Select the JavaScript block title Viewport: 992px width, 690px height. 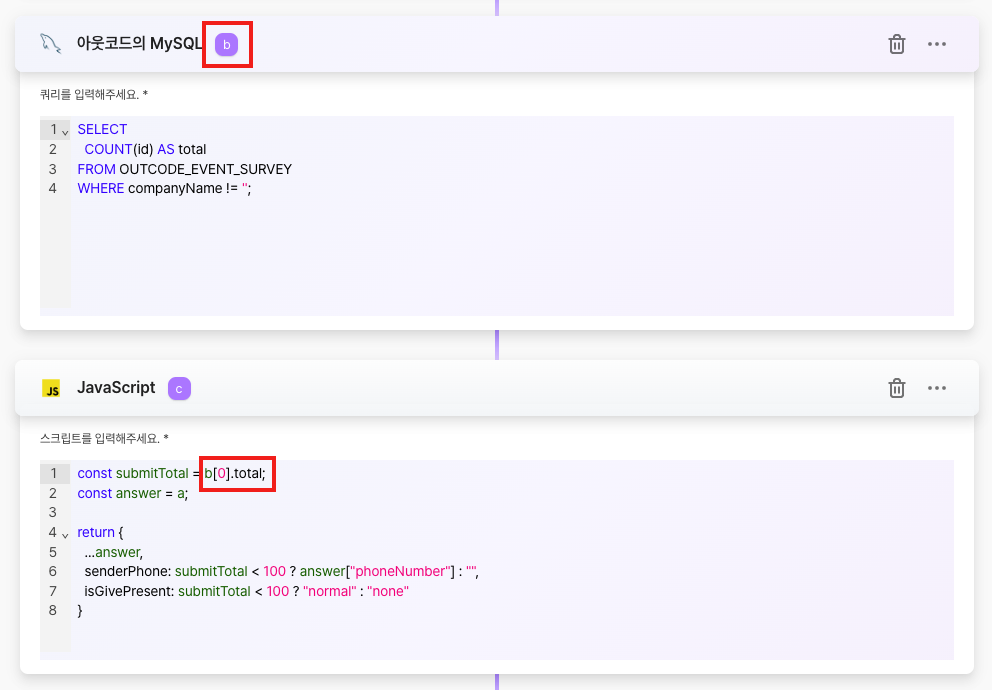116,388
